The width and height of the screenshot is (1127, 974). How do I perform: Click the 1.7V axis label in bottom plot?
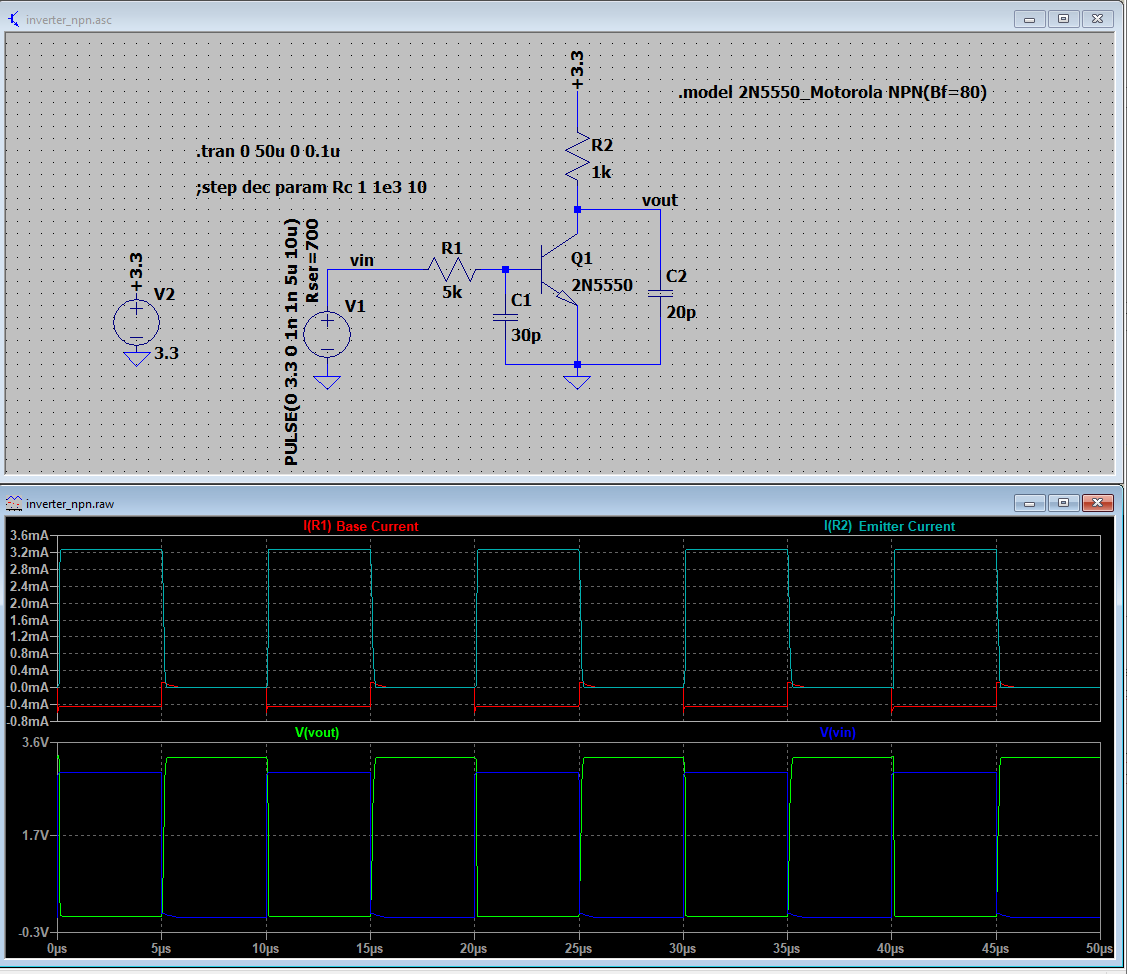35,835
